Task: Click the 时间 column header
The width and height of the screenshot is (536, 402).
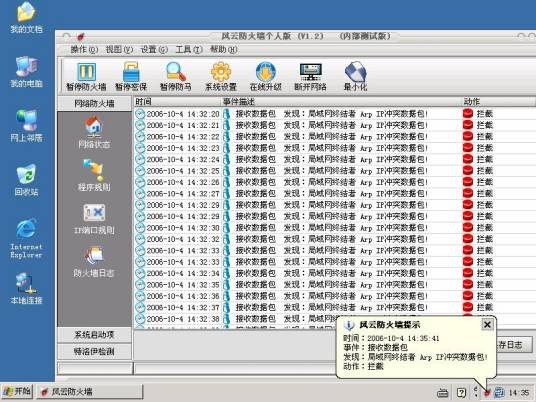Action: [176, 102]
